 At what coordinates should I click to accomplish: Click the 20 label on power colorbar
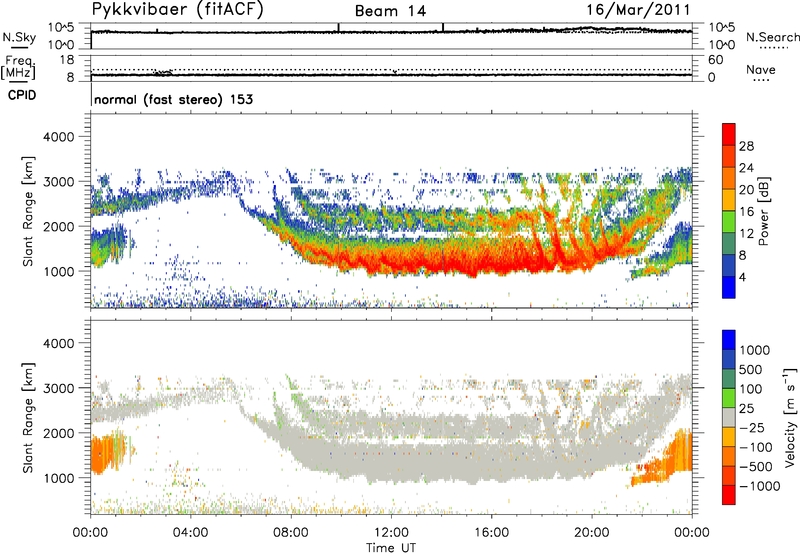coord(746,190)
